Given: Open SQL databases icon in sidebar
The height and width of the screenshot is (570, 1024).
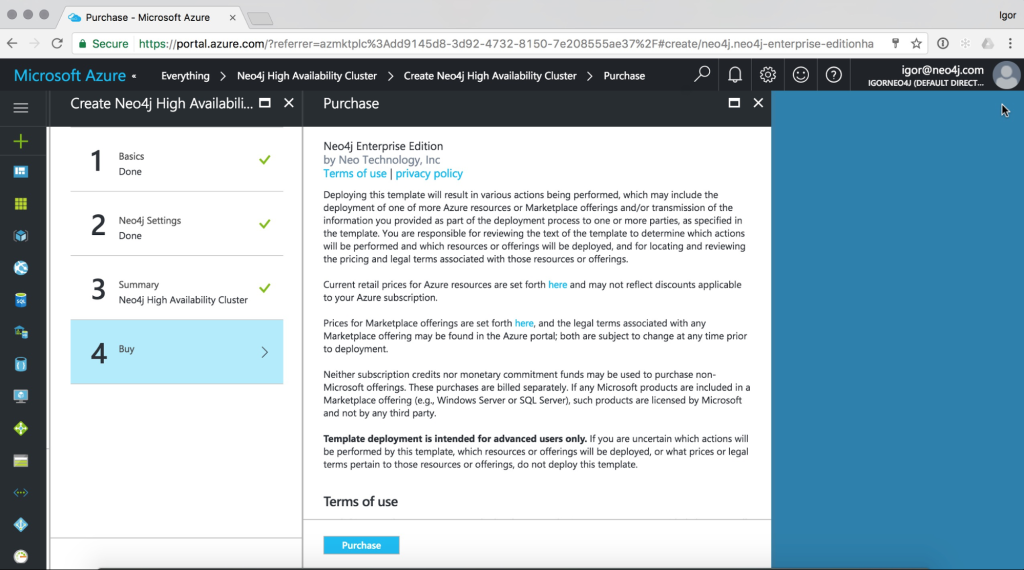Looking at the screenshot, I should pos(21,300).
